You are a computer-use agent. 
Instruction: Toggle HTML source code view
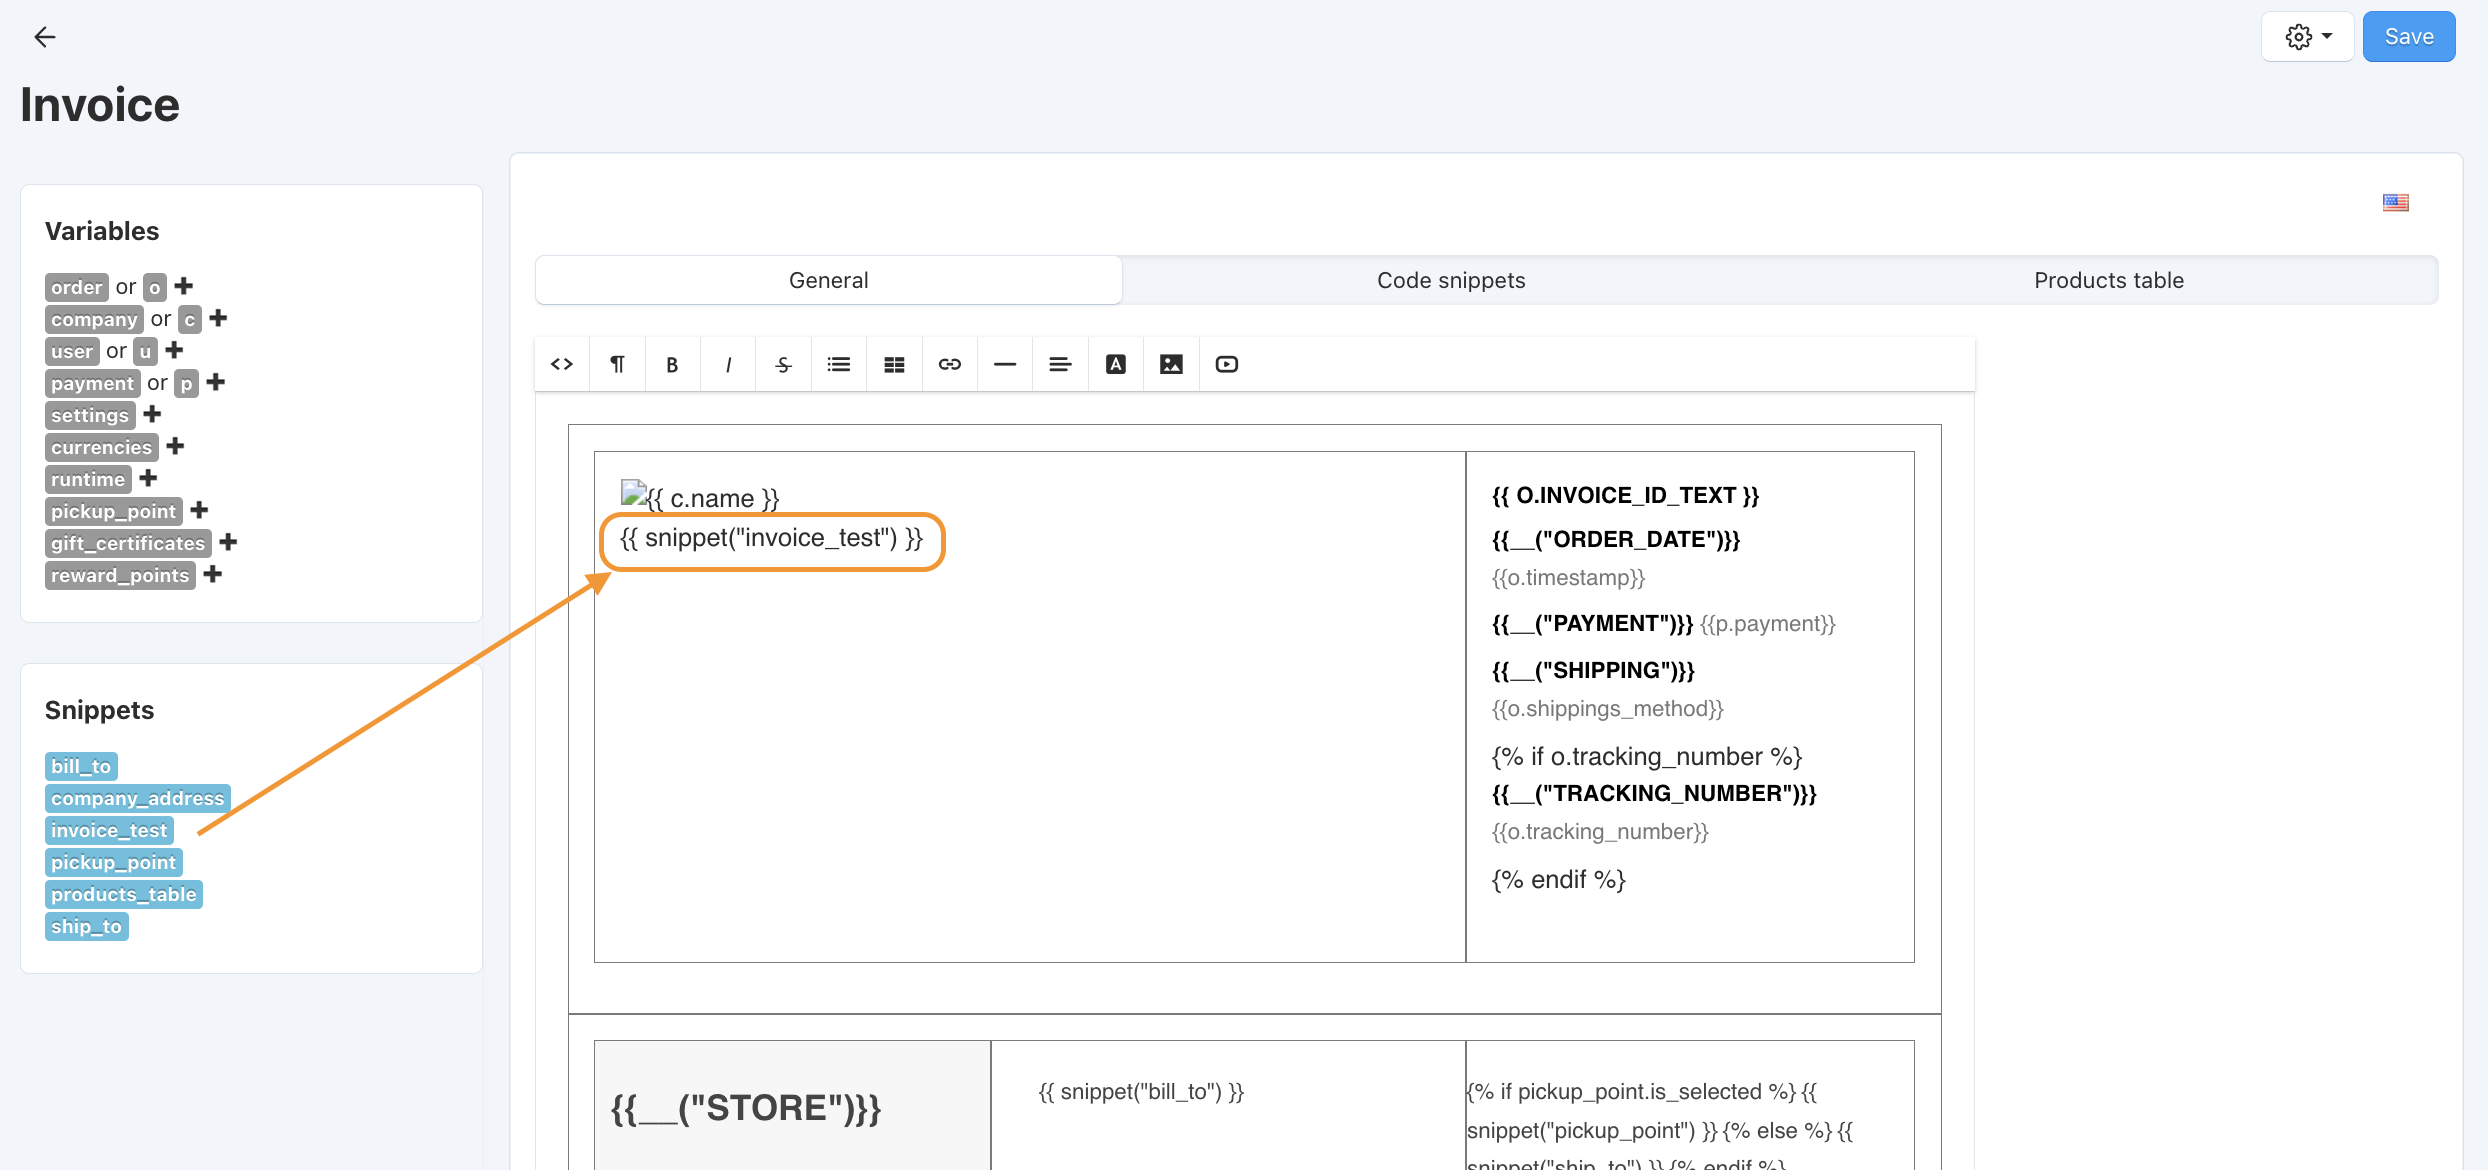click(562, 364)
